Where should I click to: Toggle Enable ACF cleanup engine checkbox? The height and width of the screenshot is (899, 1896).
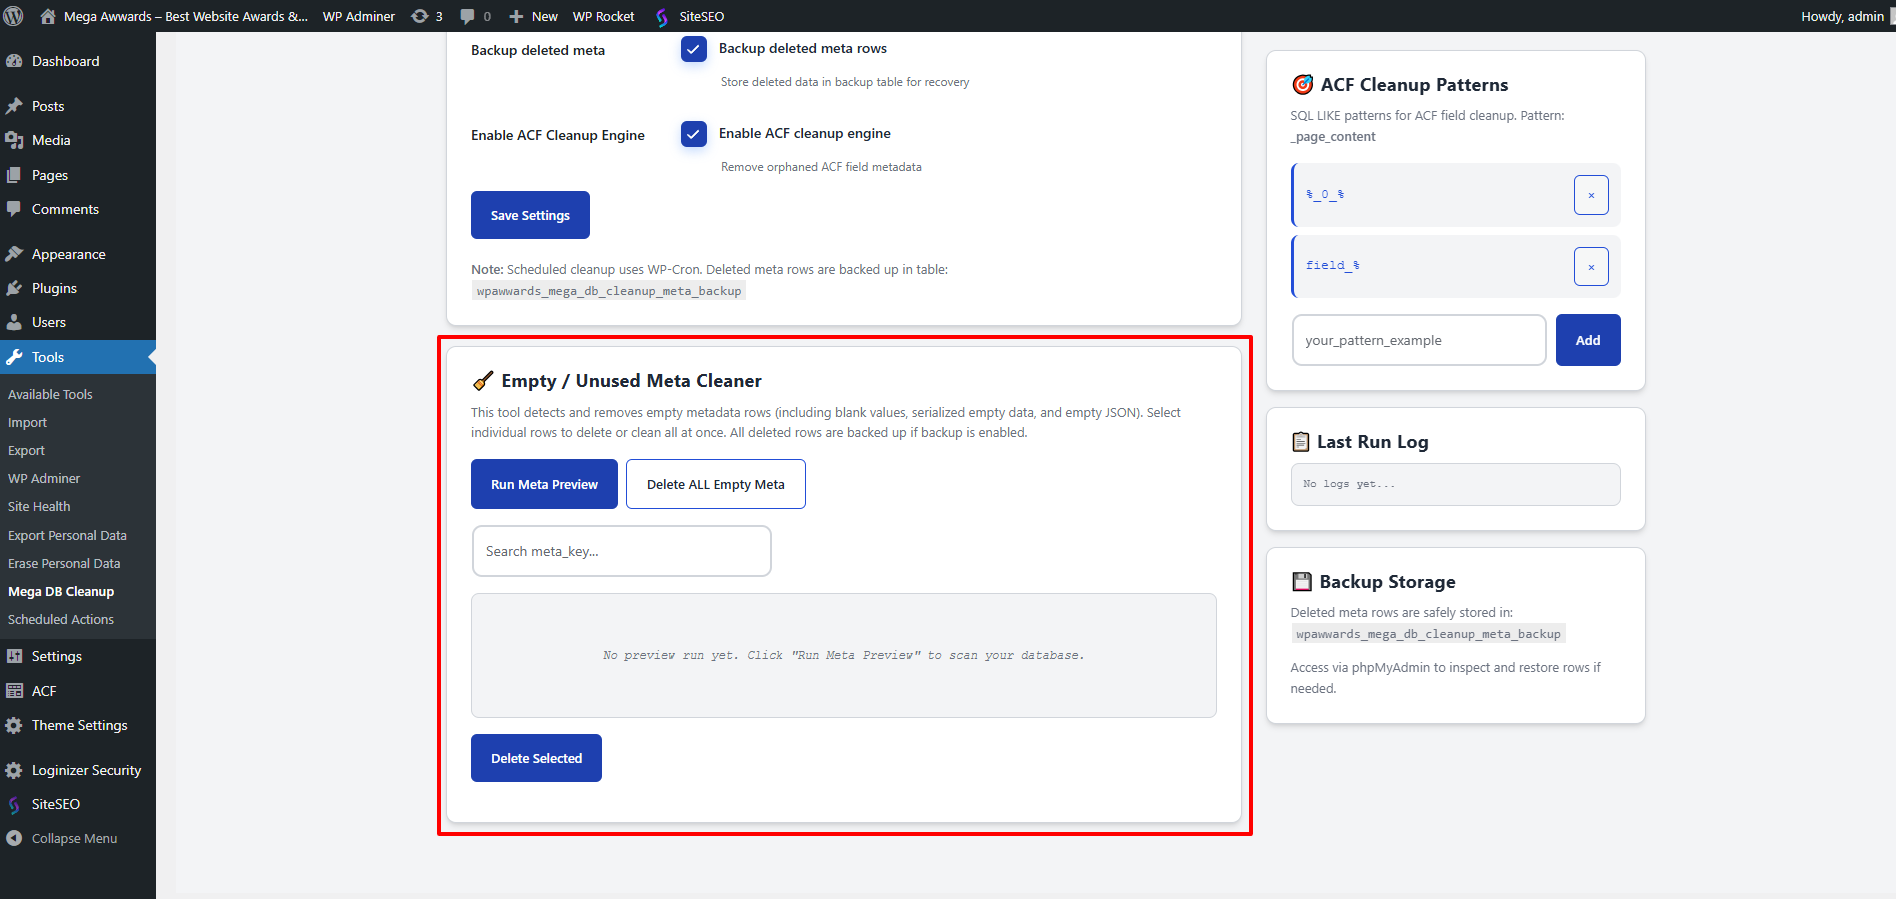click(694, 134)
